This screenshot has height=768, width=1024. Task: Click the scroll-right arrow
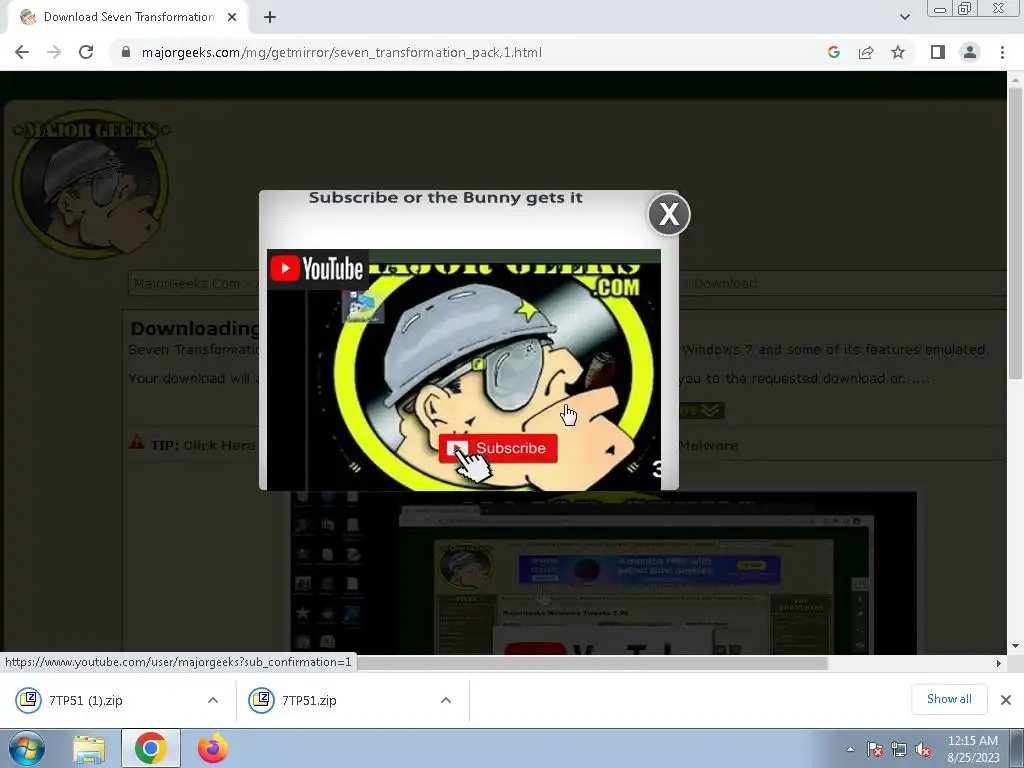(x=998, y=664)
